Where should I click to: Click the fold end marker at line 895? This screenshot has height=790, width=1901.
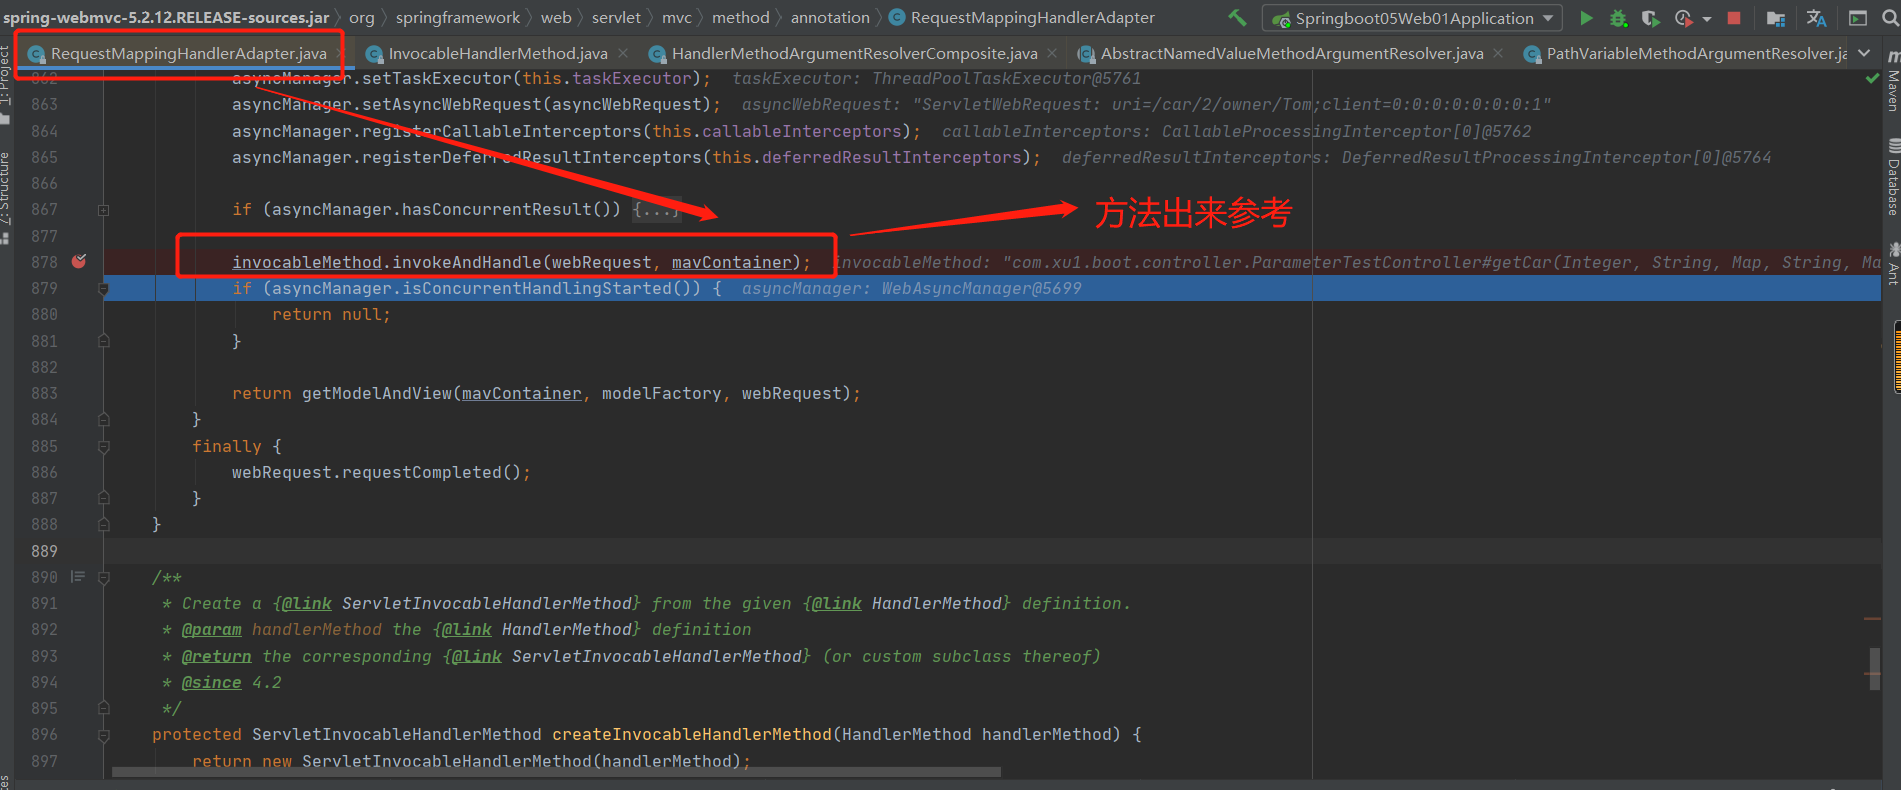[x=103, y=709]
